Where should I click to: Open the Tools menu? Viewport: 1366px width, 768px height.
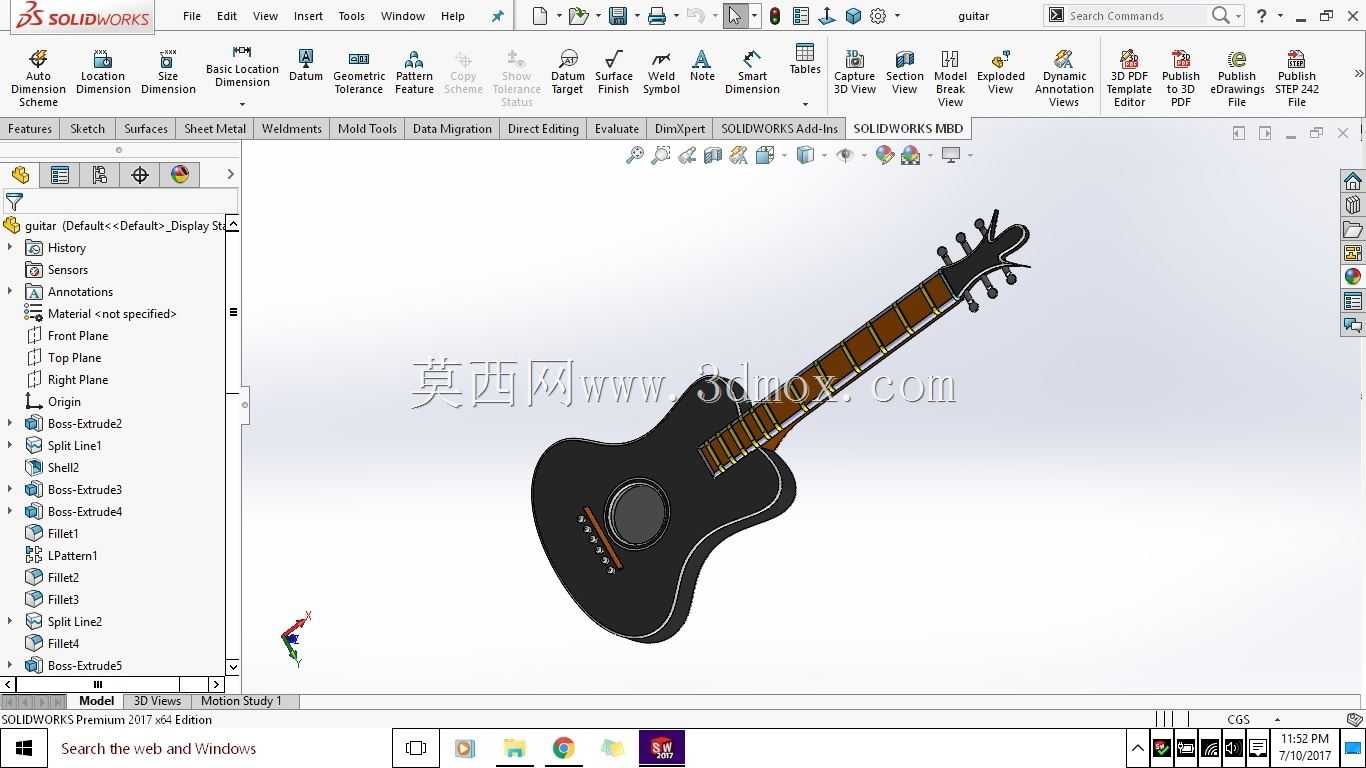coord(351,16)
